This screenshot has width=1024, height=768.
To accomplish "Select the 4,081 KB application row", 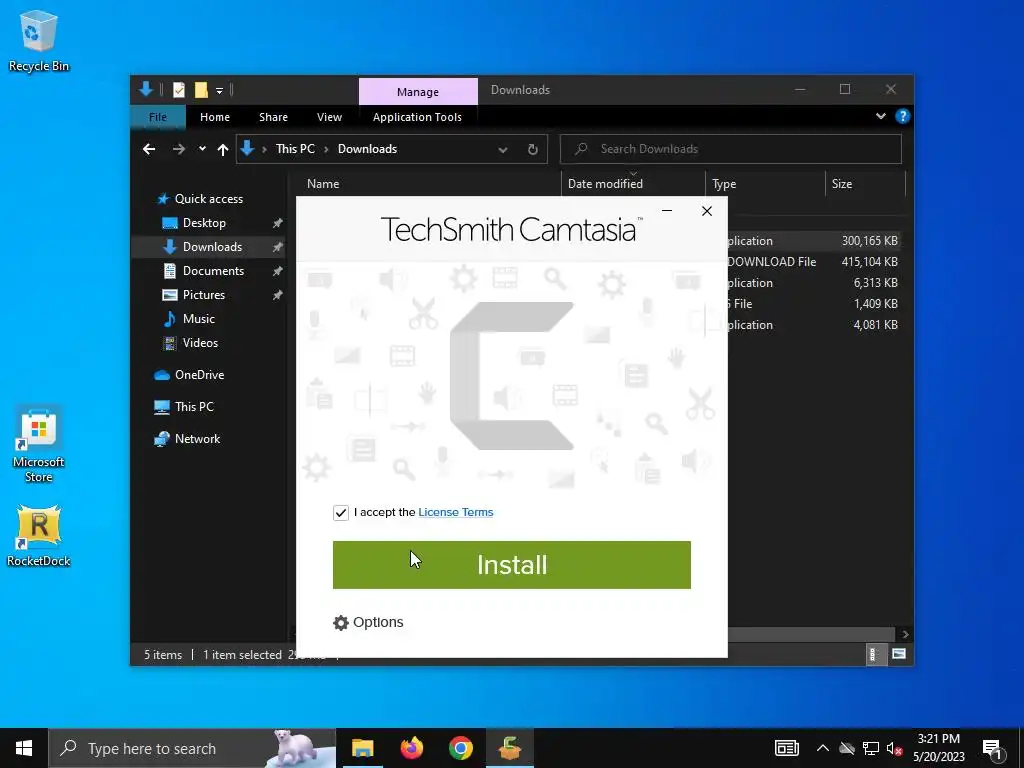I will coord(816,325).
